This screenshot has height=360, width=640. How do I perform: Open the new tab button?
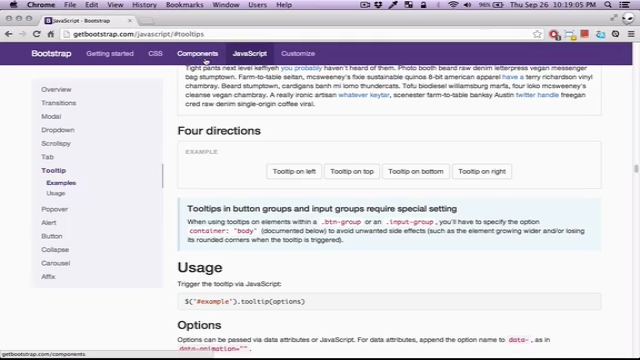(x=147, y=20)
